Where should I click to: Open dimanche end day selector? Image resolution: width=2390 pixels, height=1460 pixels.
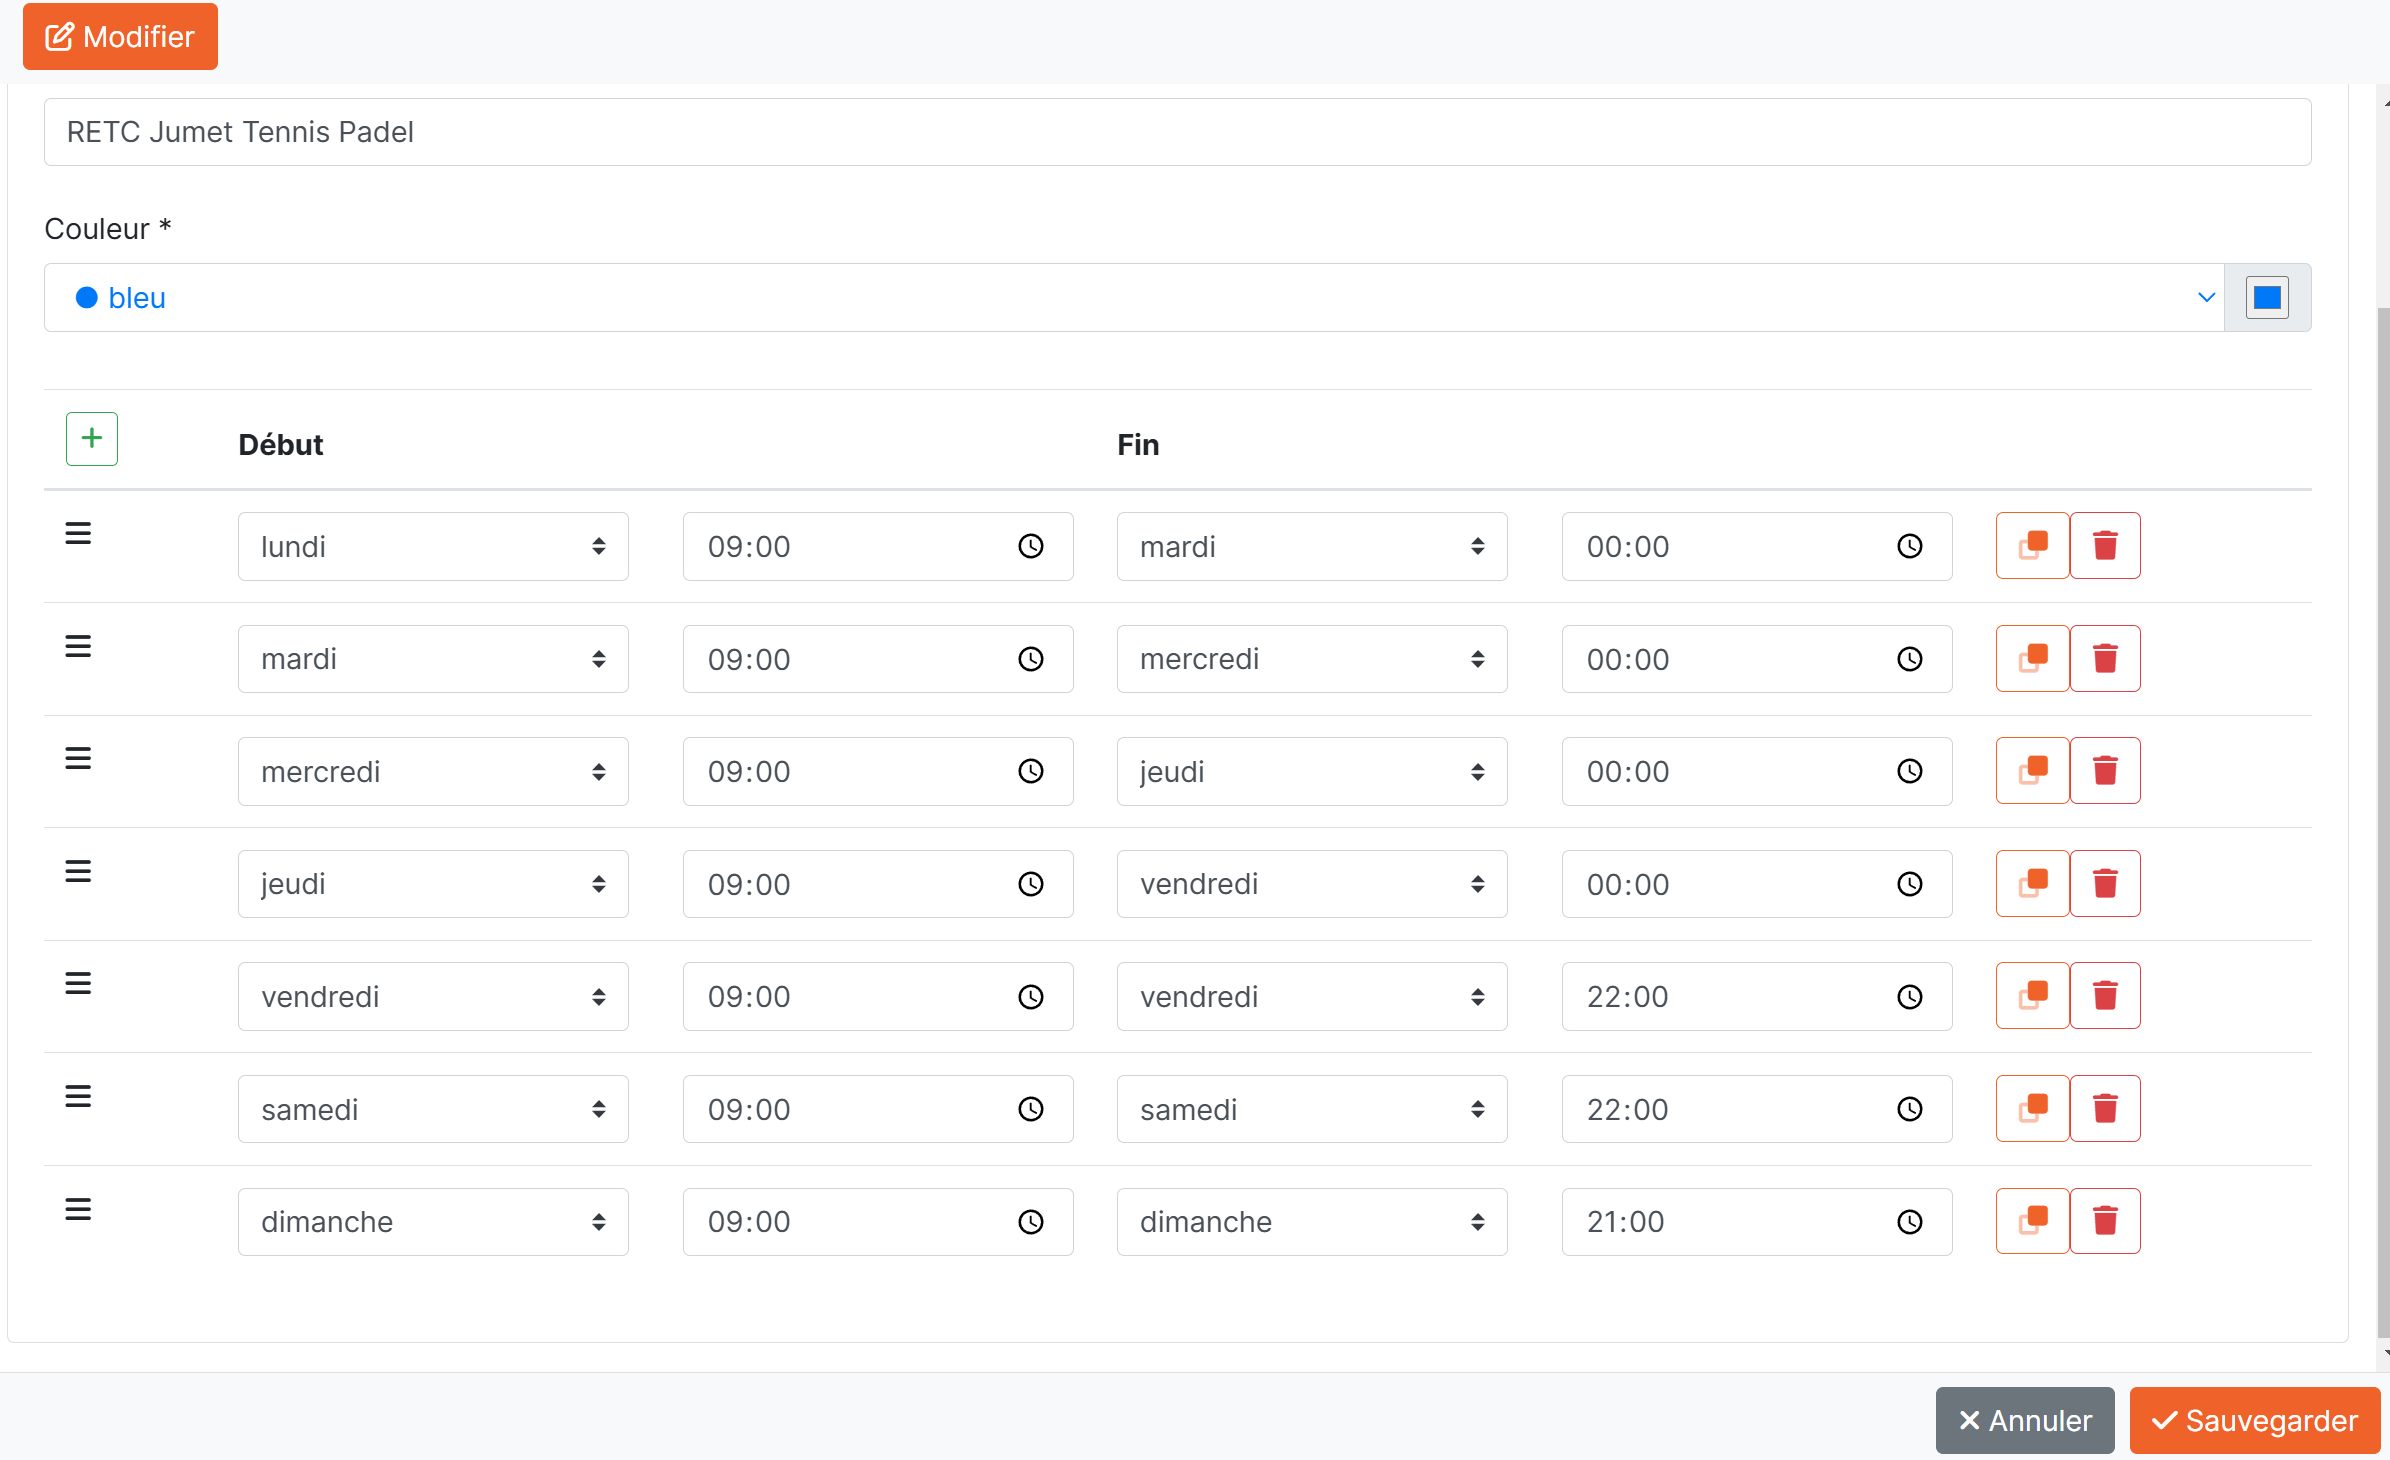point(1311,1222)
